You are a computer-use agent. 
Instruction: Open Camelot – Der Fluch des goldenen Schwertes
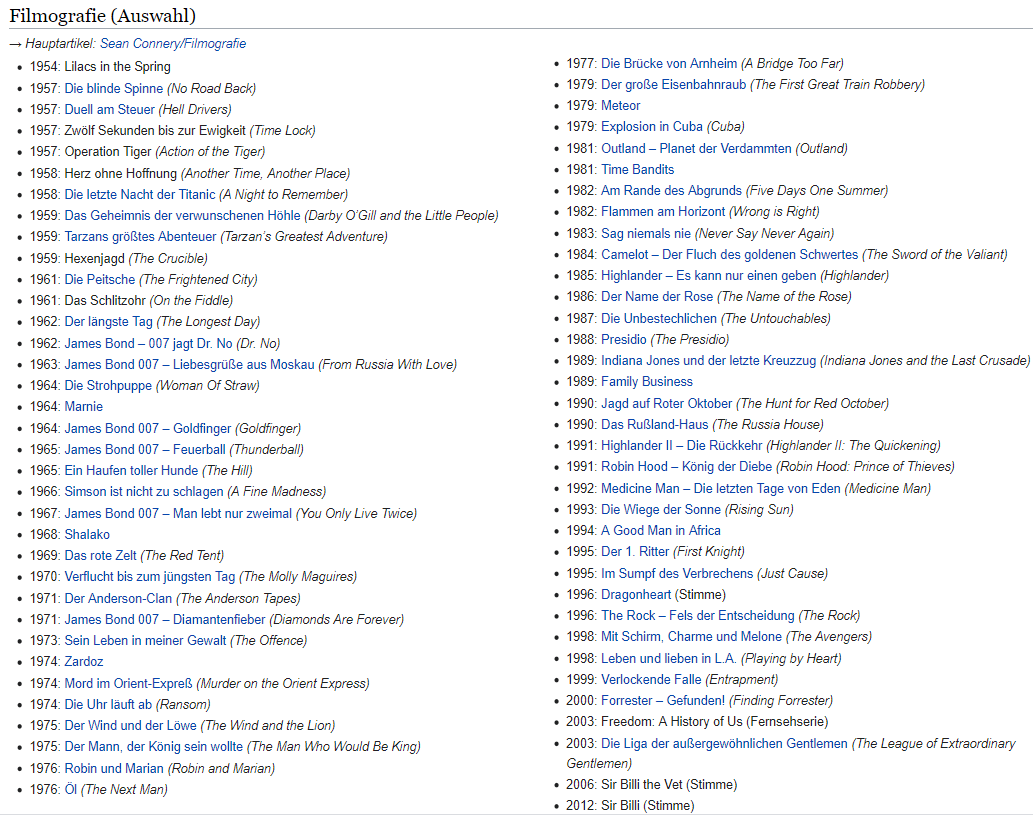tap(730, 254)
